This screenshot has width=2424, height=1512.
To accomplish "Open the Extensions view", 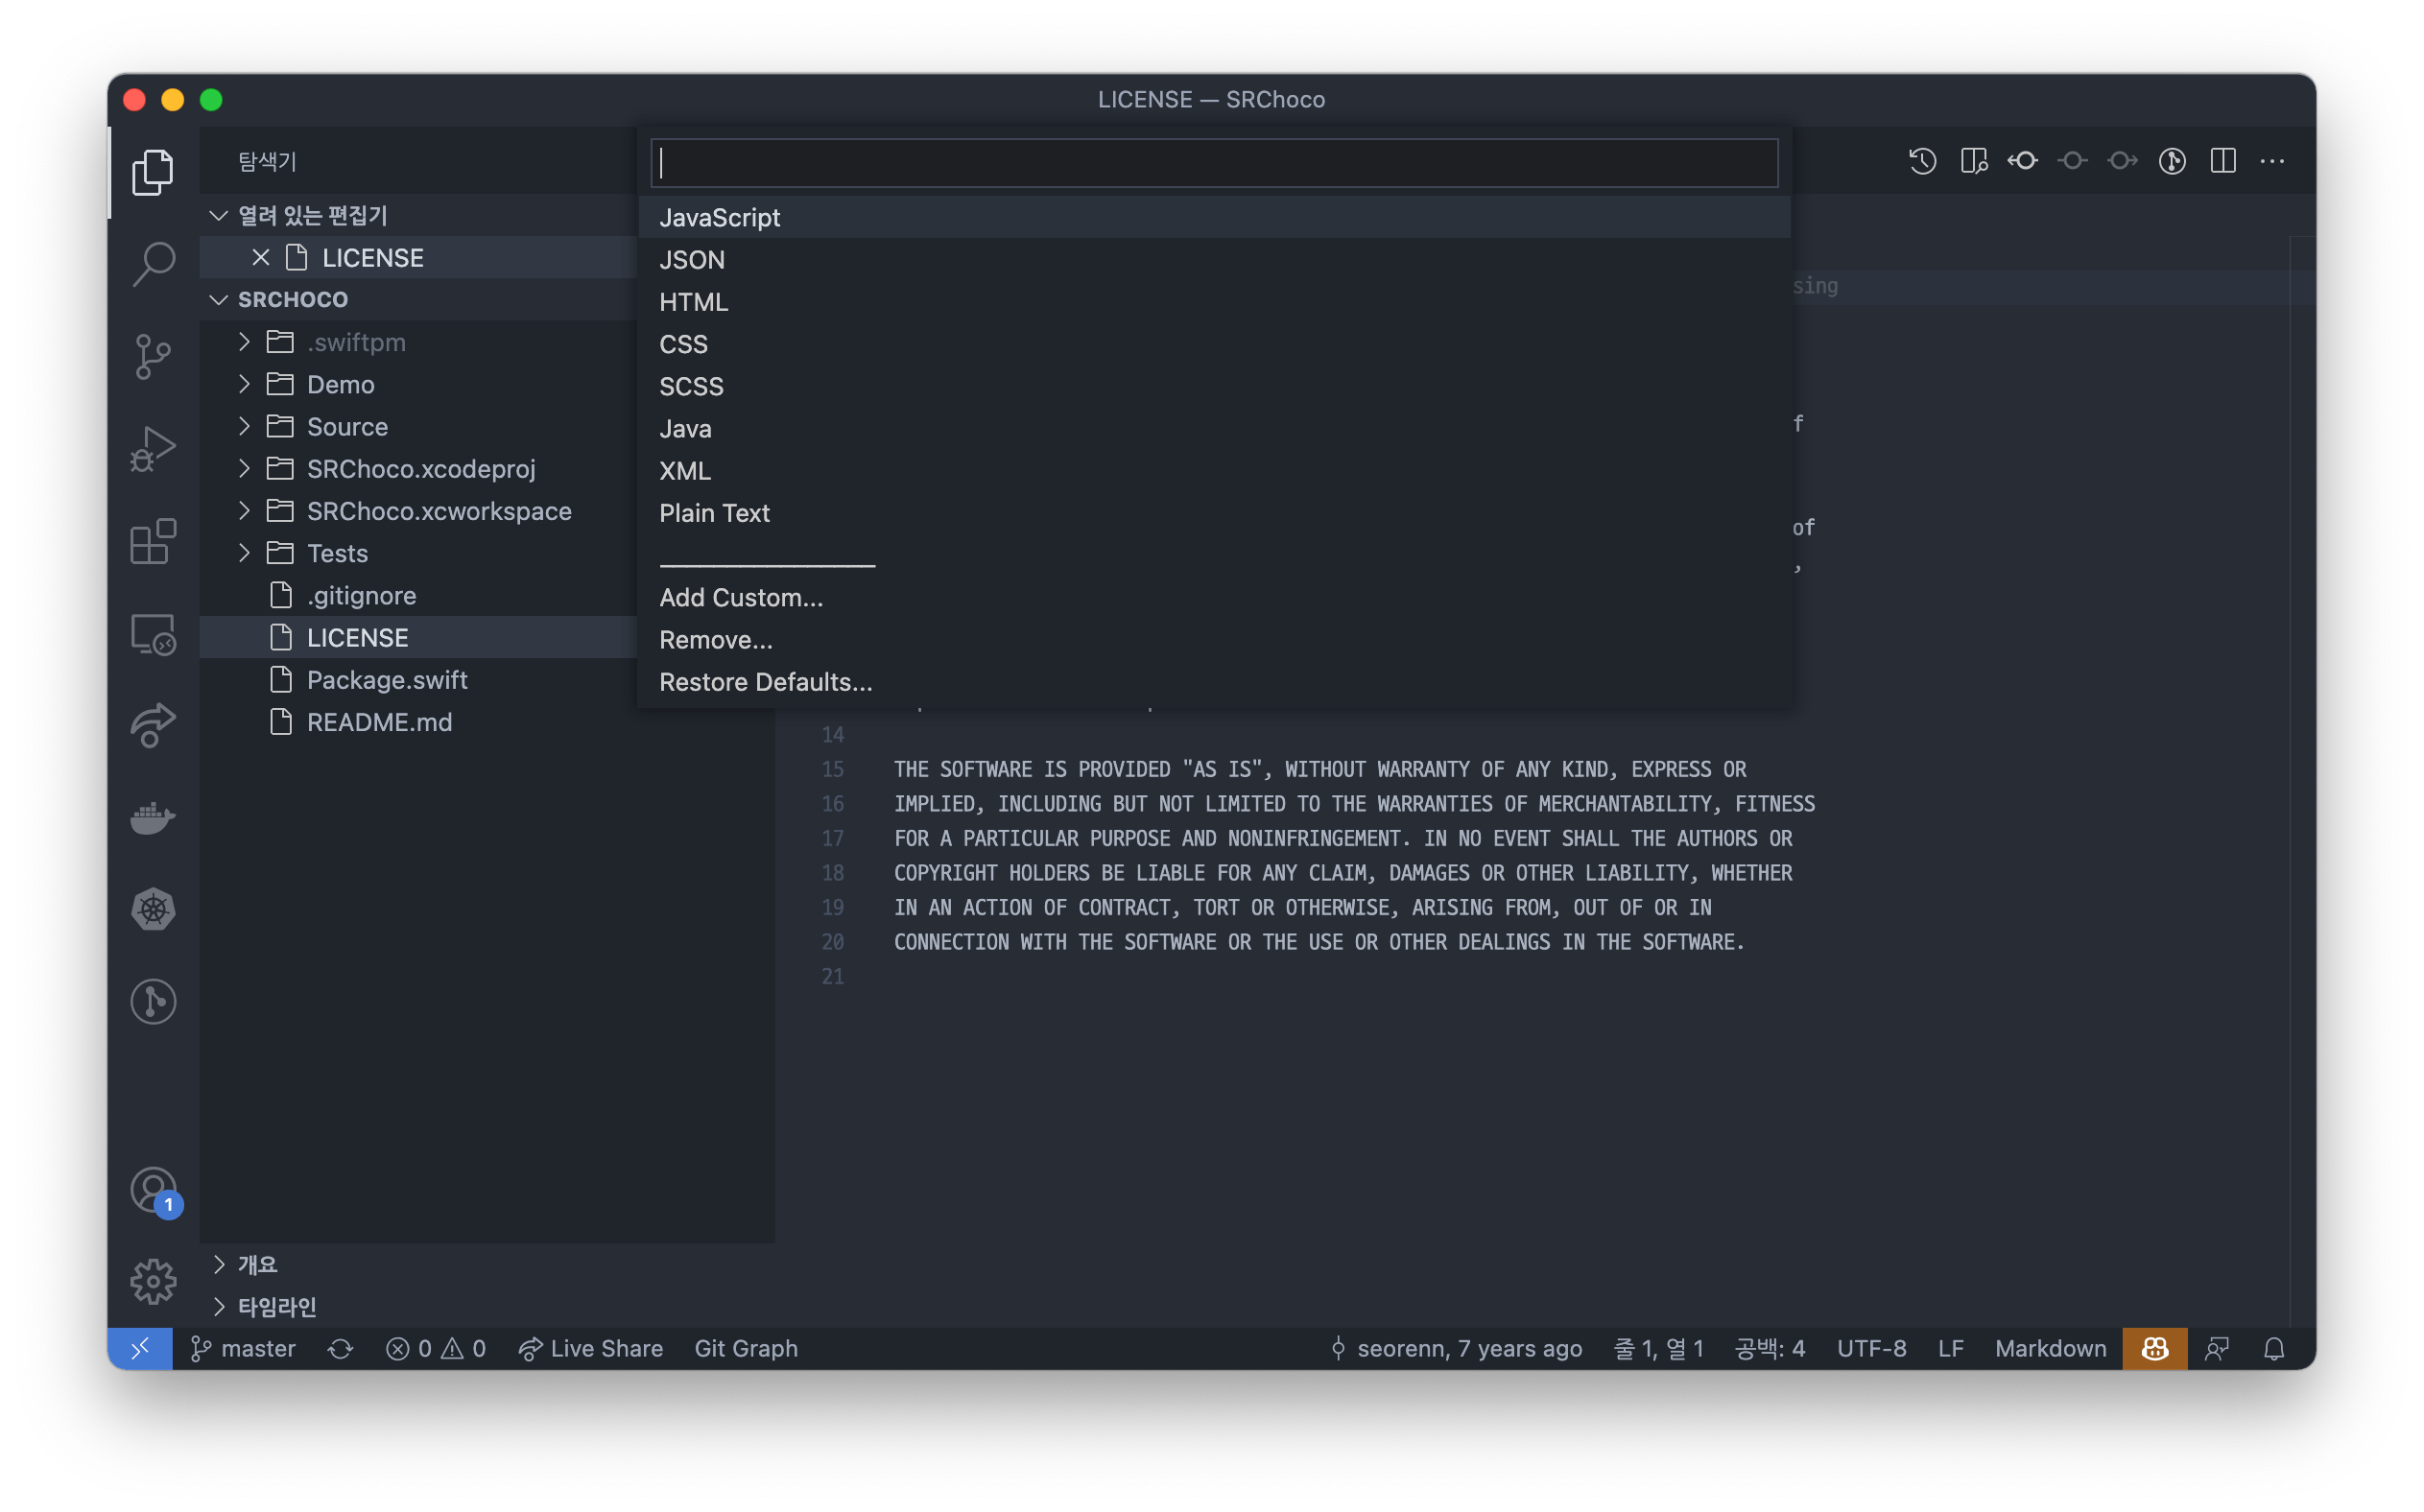I will point(153,542).
